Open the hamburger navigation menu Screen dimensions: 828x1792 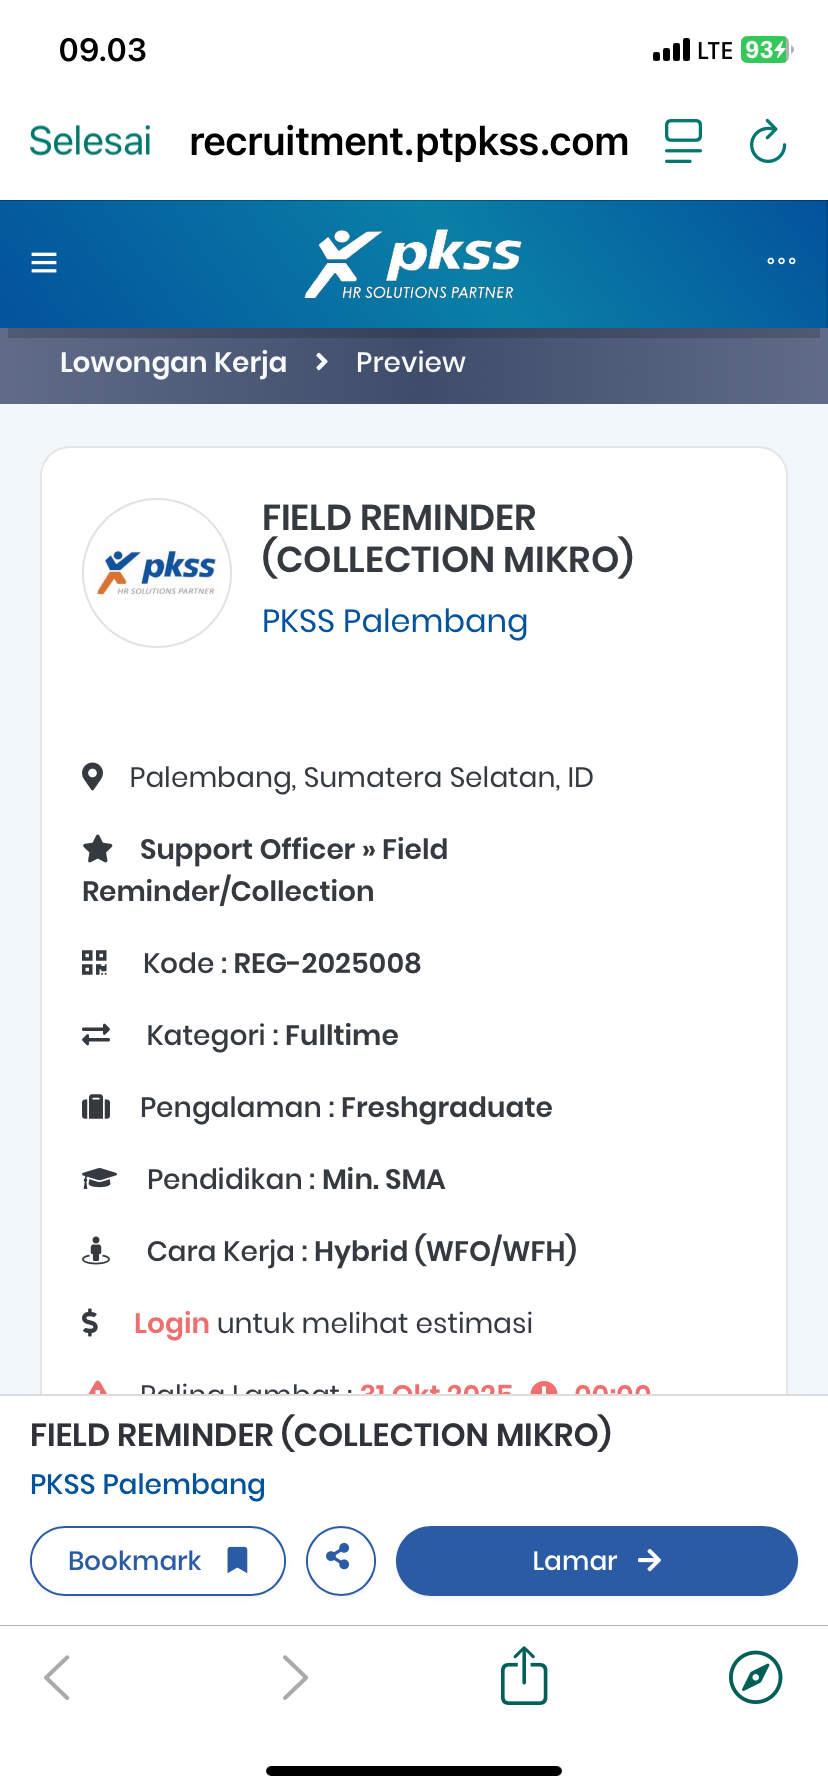point(44,263)
